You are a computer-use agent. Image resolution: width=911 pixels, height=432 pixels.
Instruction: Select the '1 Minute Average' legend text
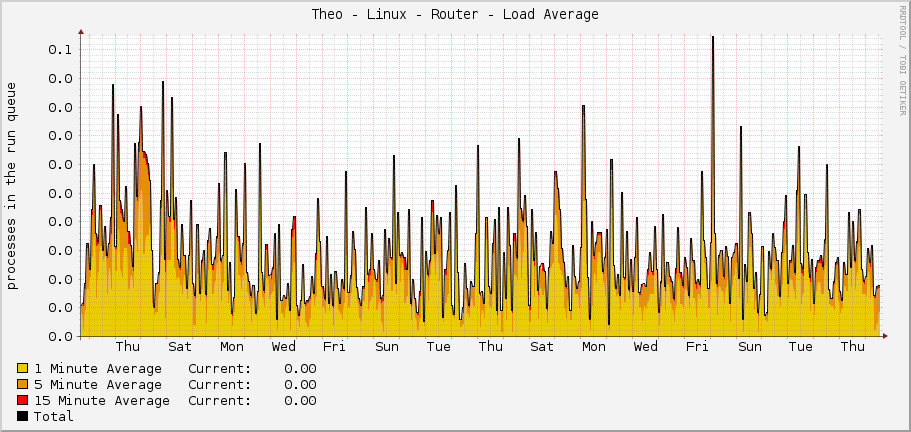pyautogui.click(x=98, y=369)
